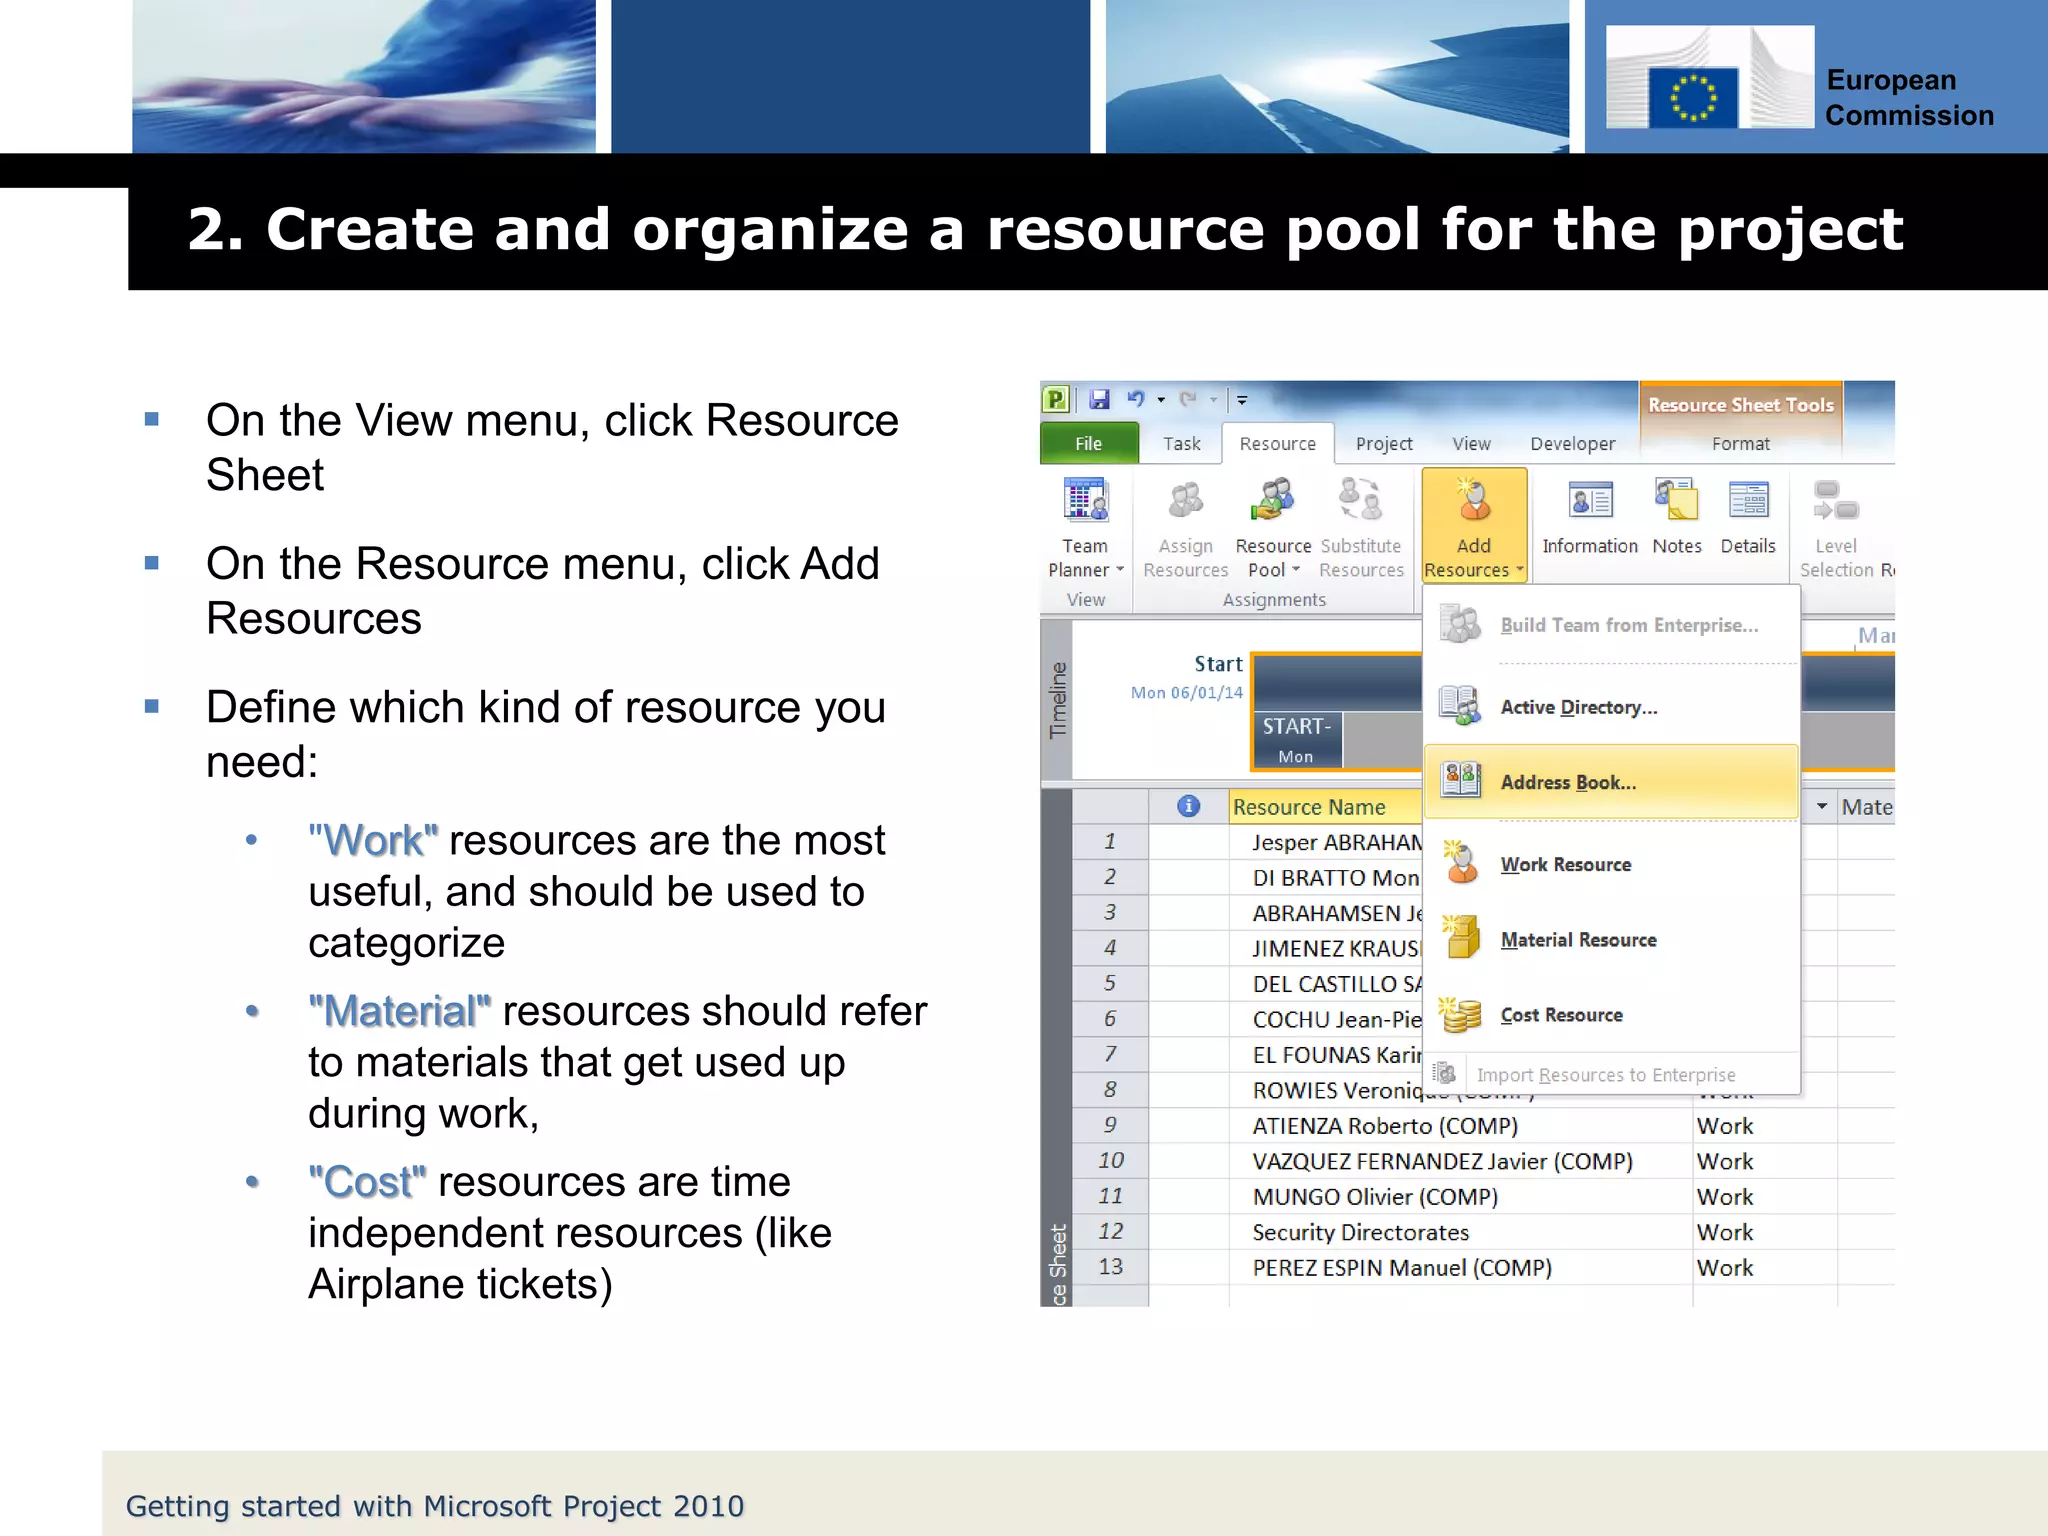The width and height of the screenshot is (2048, 1536).
Task: Choose Cost Resource from the menu
Action: [1611, 1015]
